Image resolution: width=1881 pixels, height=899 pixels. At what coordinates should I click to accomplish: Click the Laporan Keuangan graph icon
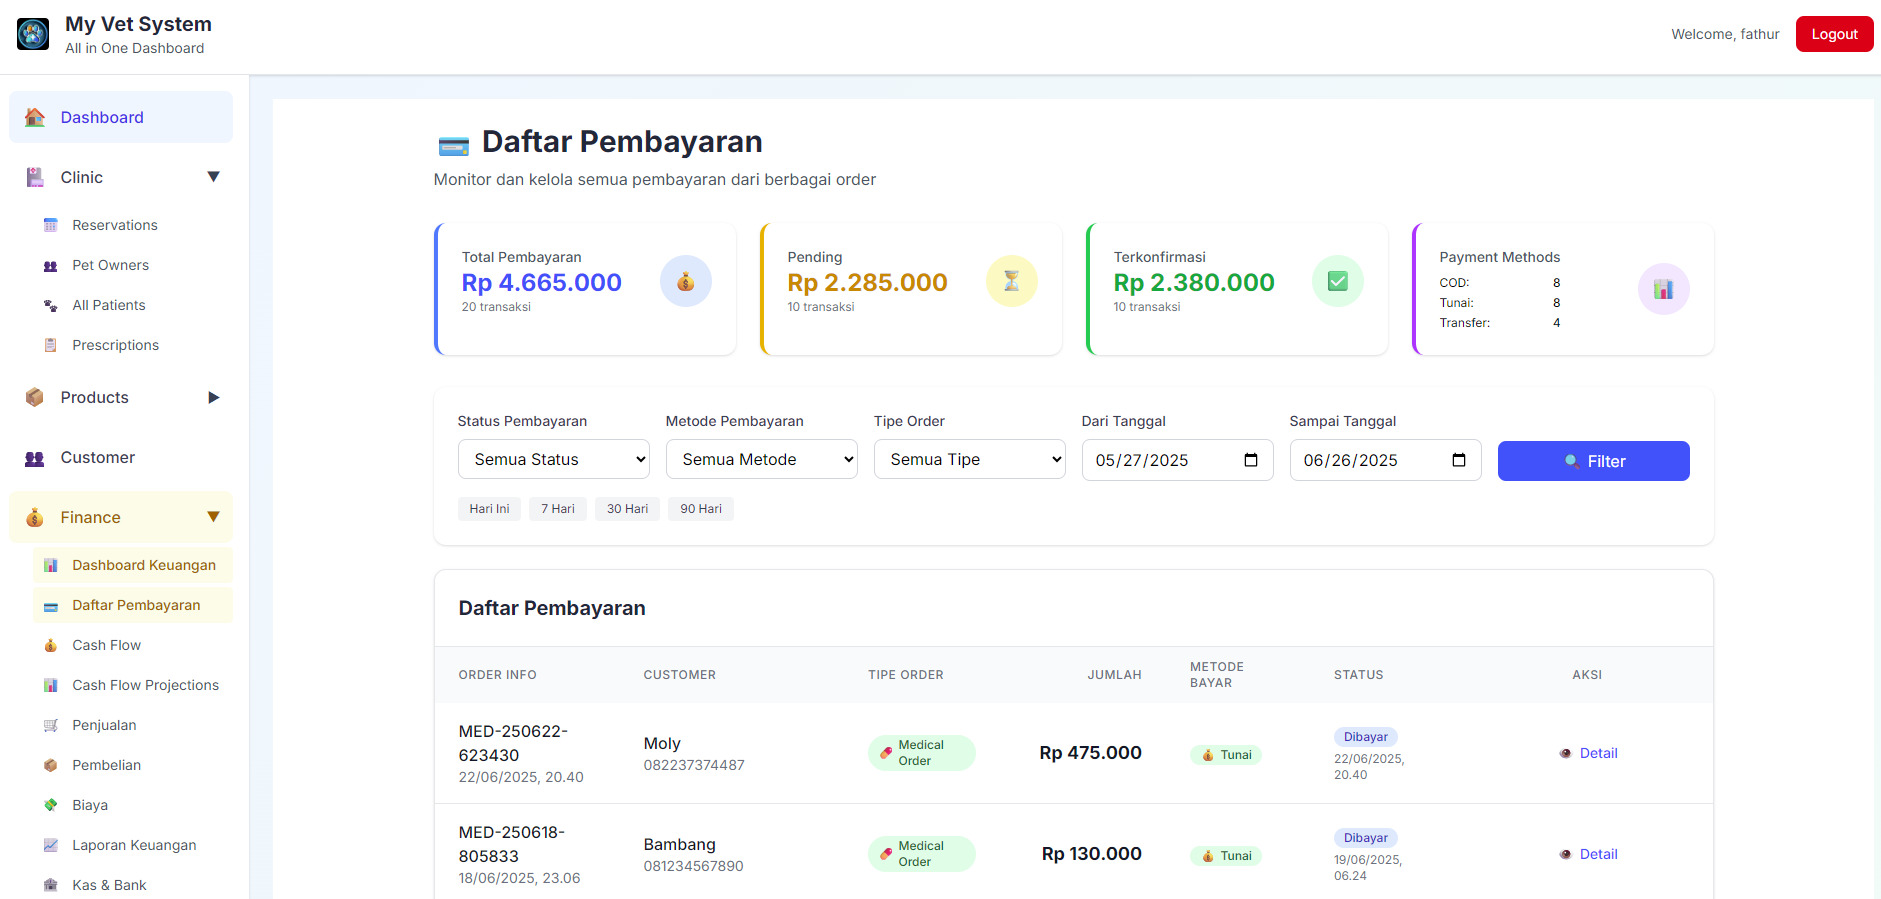[51, 845]
